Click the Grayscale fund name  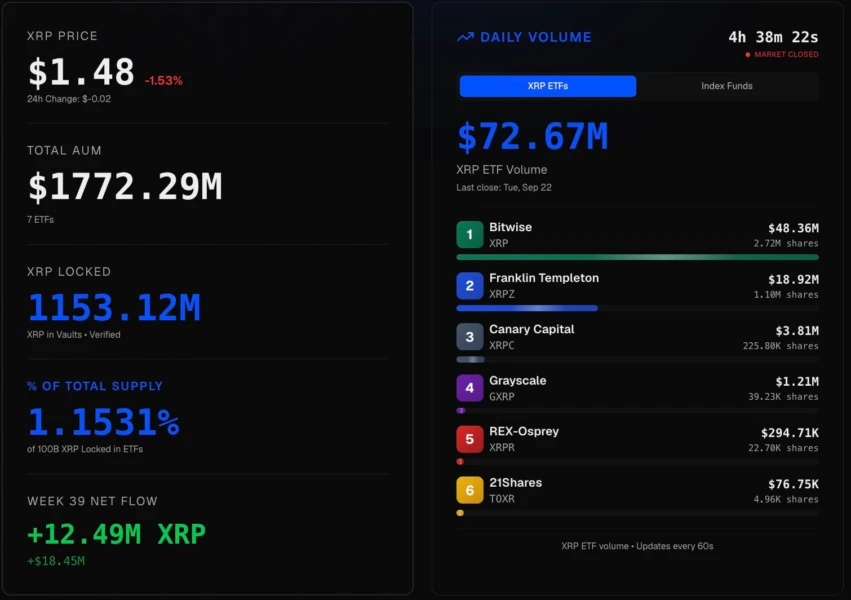[517, 381]
